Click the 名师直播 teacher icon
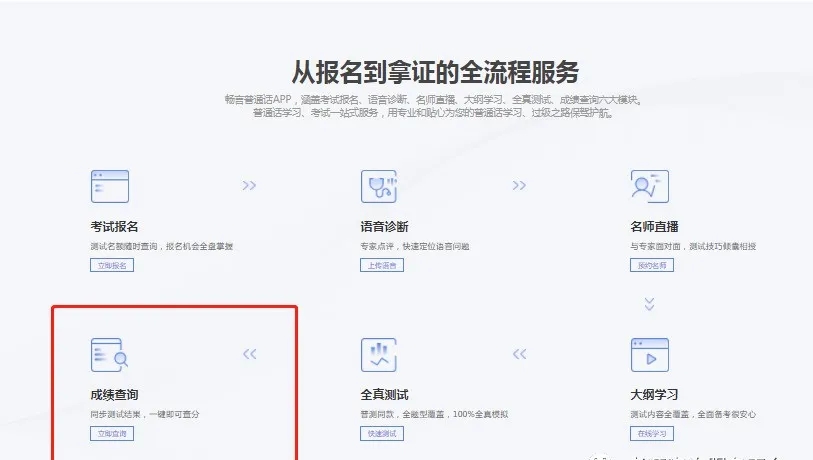813x460 pixels. (650, 186)
